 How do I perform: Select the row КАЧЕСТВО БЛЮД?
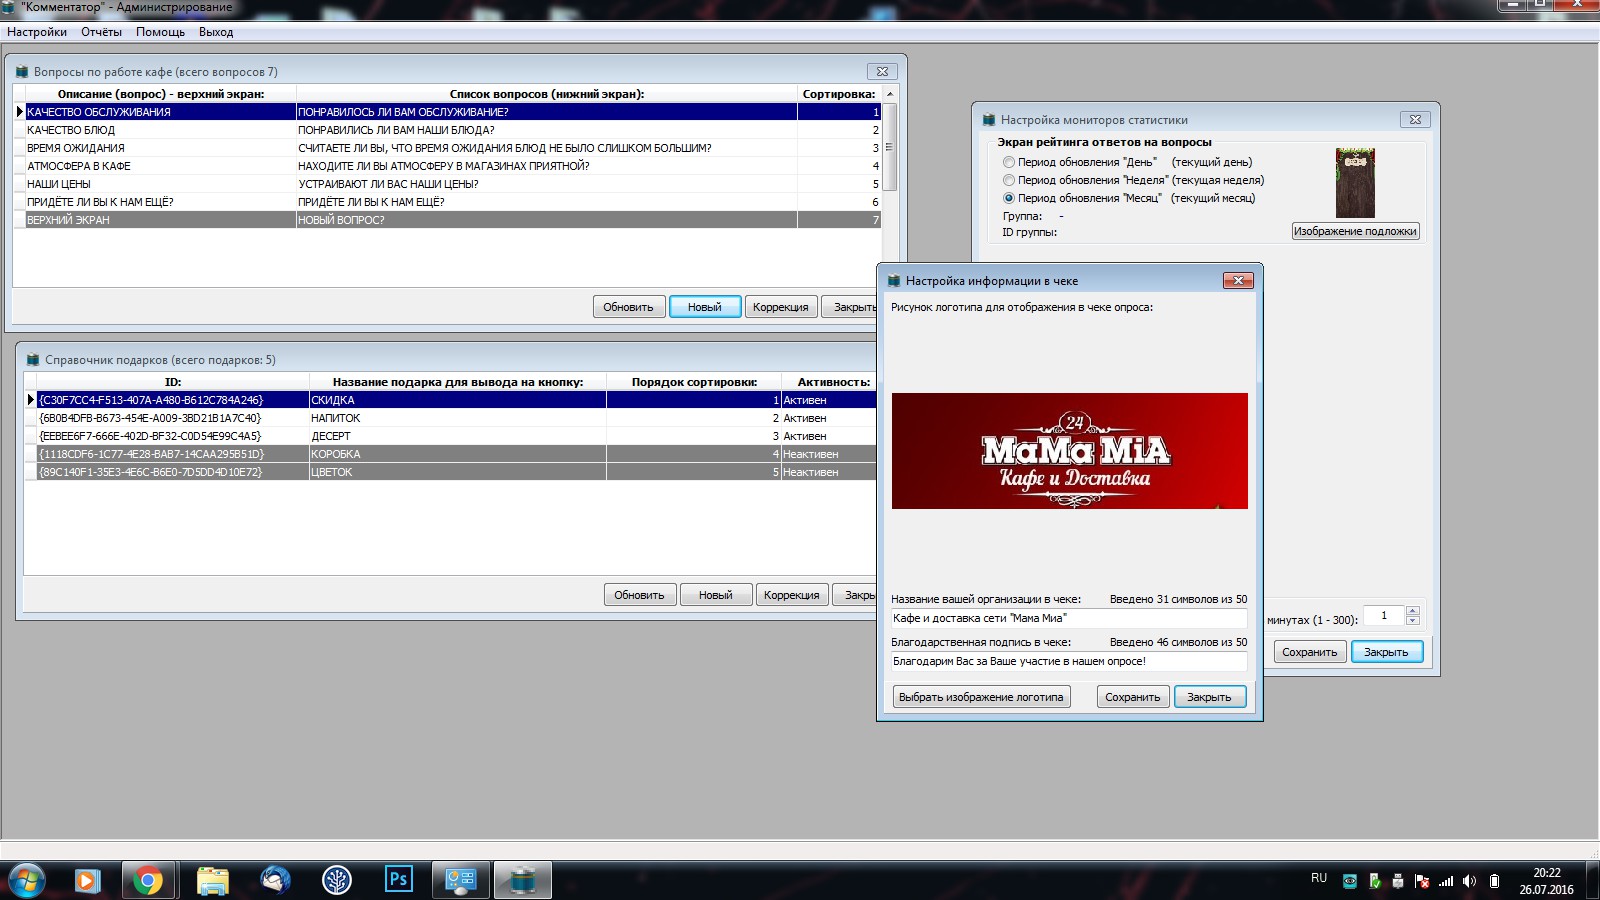[447, 130]
